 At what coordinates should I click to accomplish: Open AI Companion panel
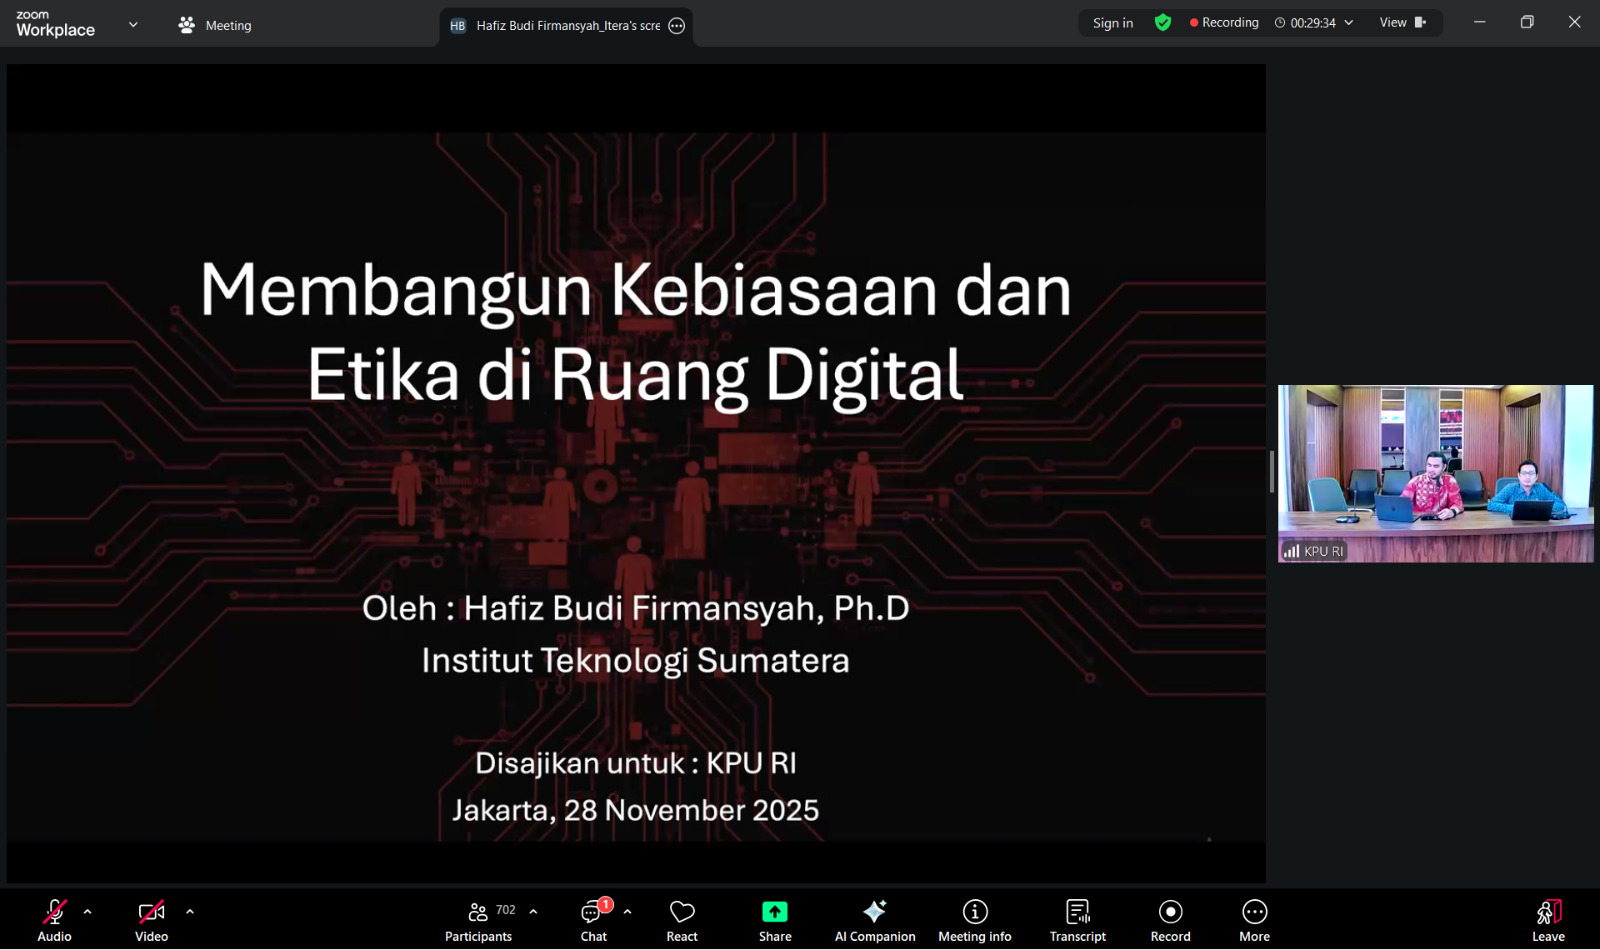point(875,920)
